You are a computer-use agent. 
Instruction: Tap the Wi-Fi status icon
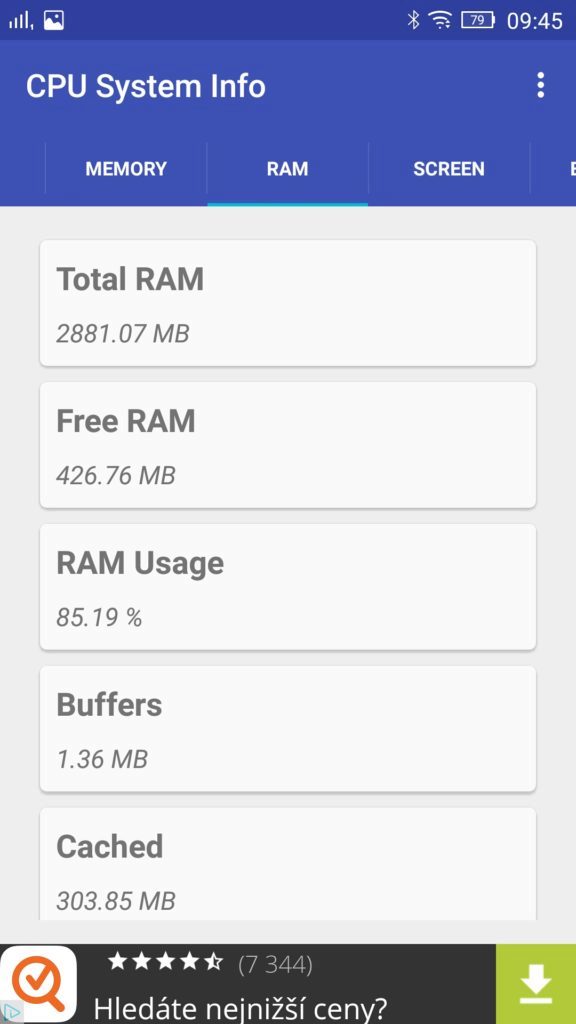441,21
